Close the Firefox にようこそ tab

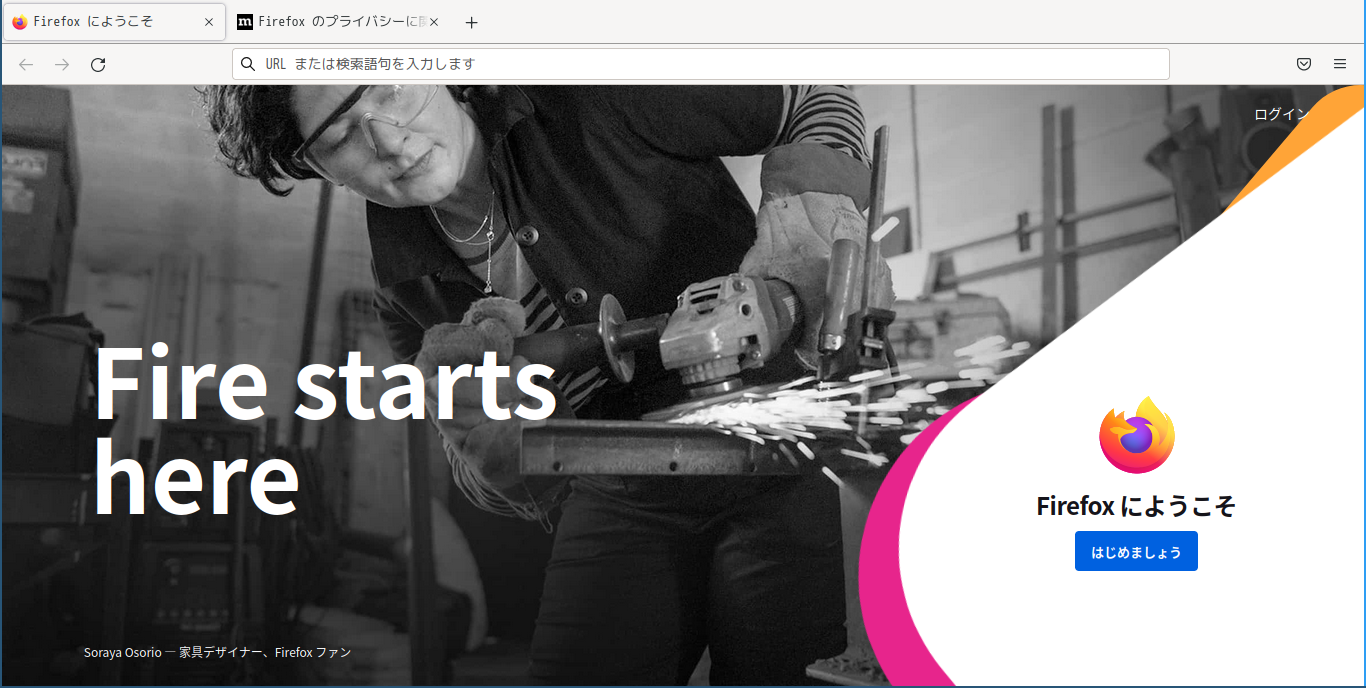click(x=209, y=22)
